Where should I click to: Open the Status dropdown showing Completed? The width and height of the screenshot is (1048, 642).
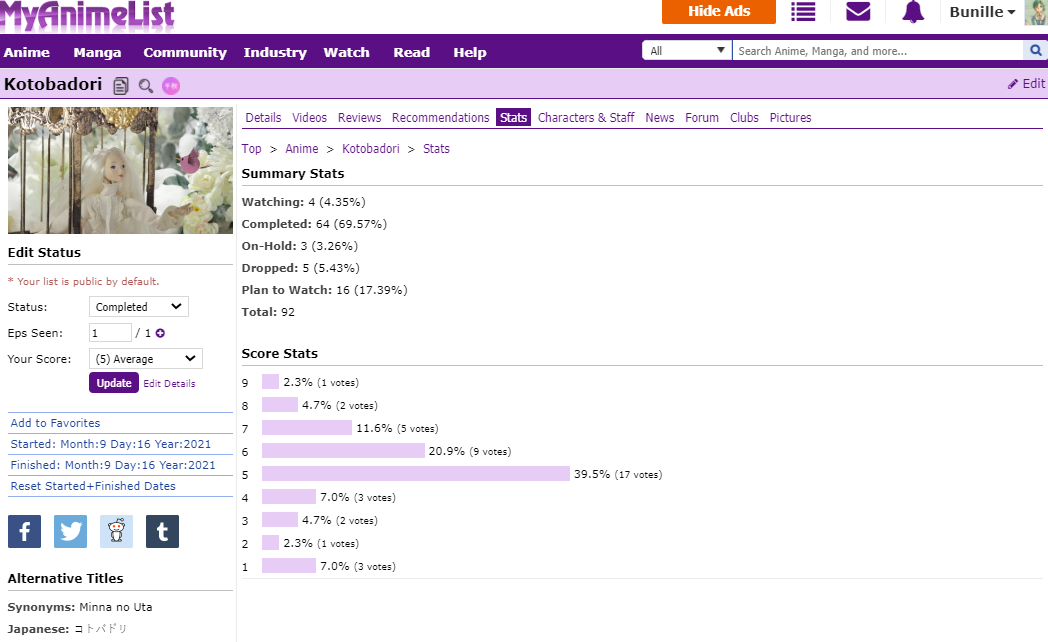[139, 307]
